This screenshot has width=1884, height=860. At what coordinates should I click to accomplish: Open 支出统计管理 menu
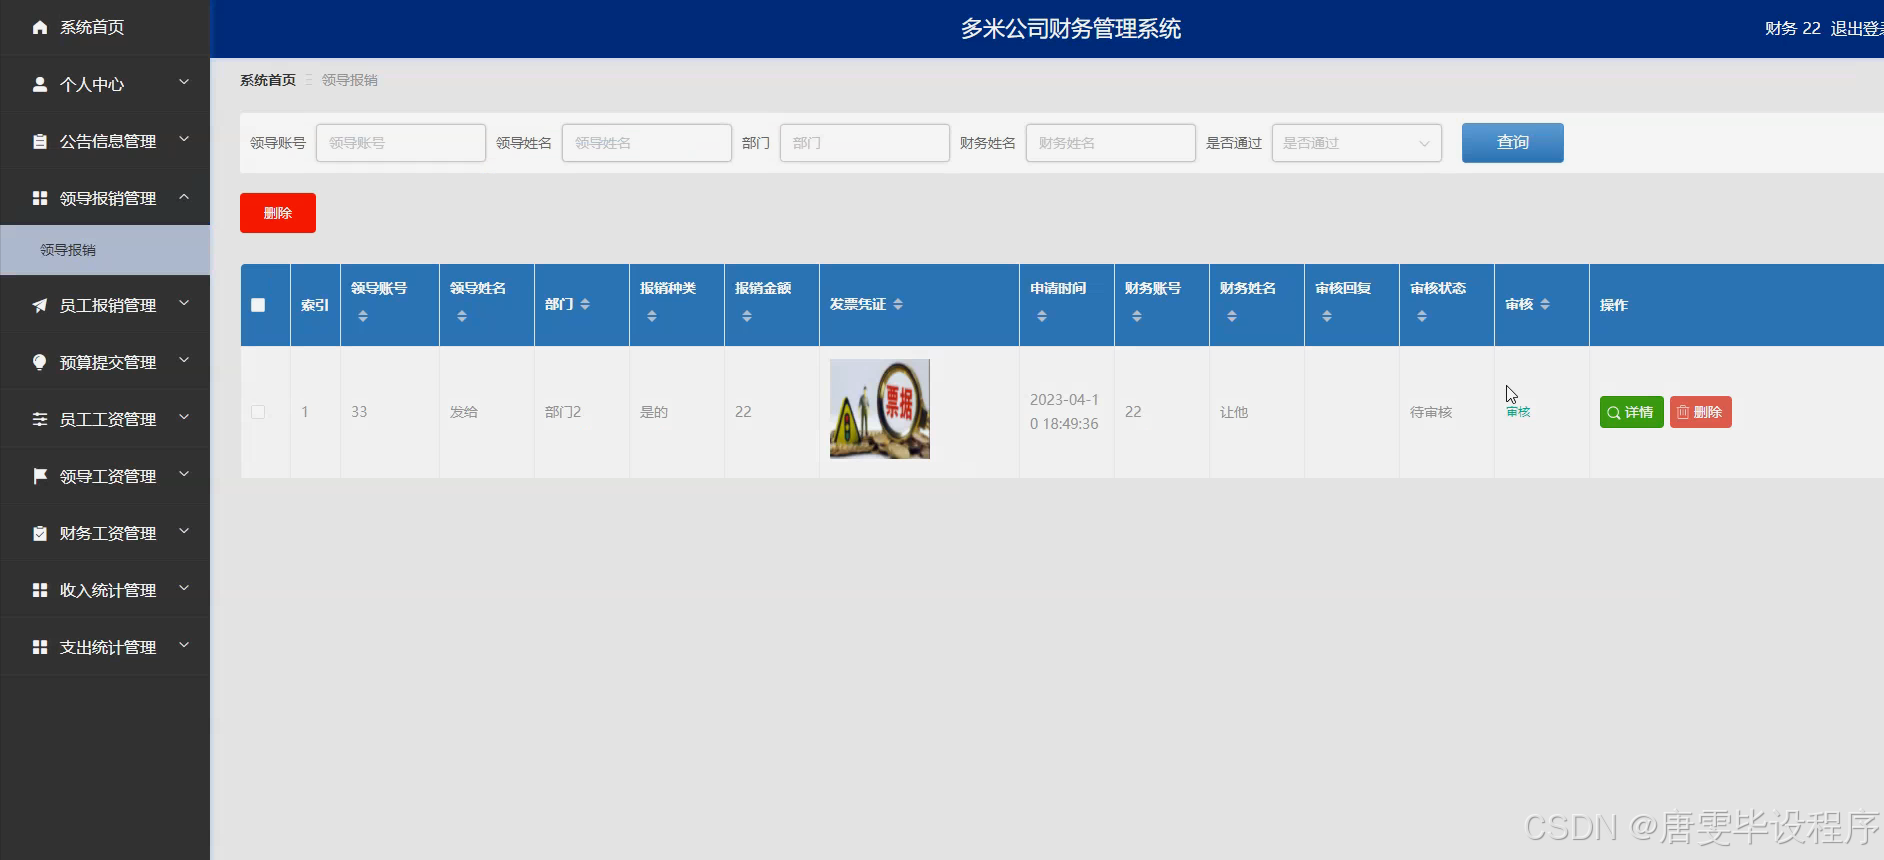105,647
